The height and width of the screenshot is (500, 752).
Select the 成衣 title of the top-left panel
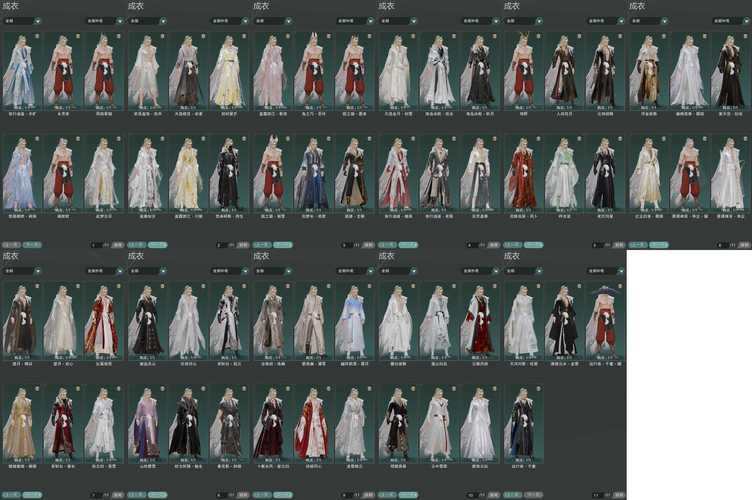pyautogui.click(x=10, y=6)
